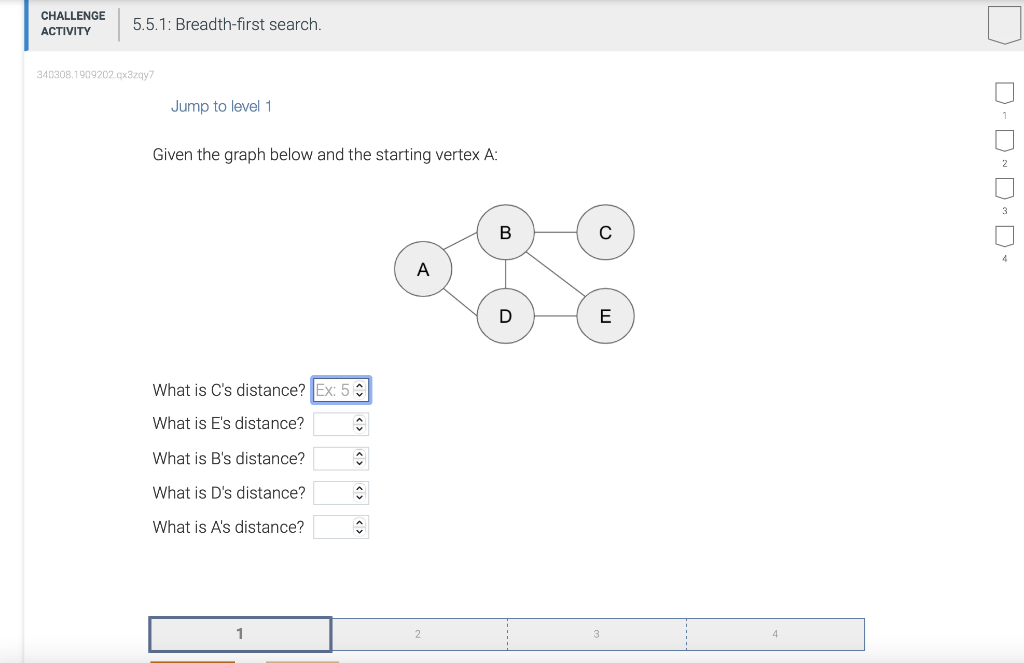Open the Jump to level 1 link
This screenshot has width=1024, height=663.
221,105
